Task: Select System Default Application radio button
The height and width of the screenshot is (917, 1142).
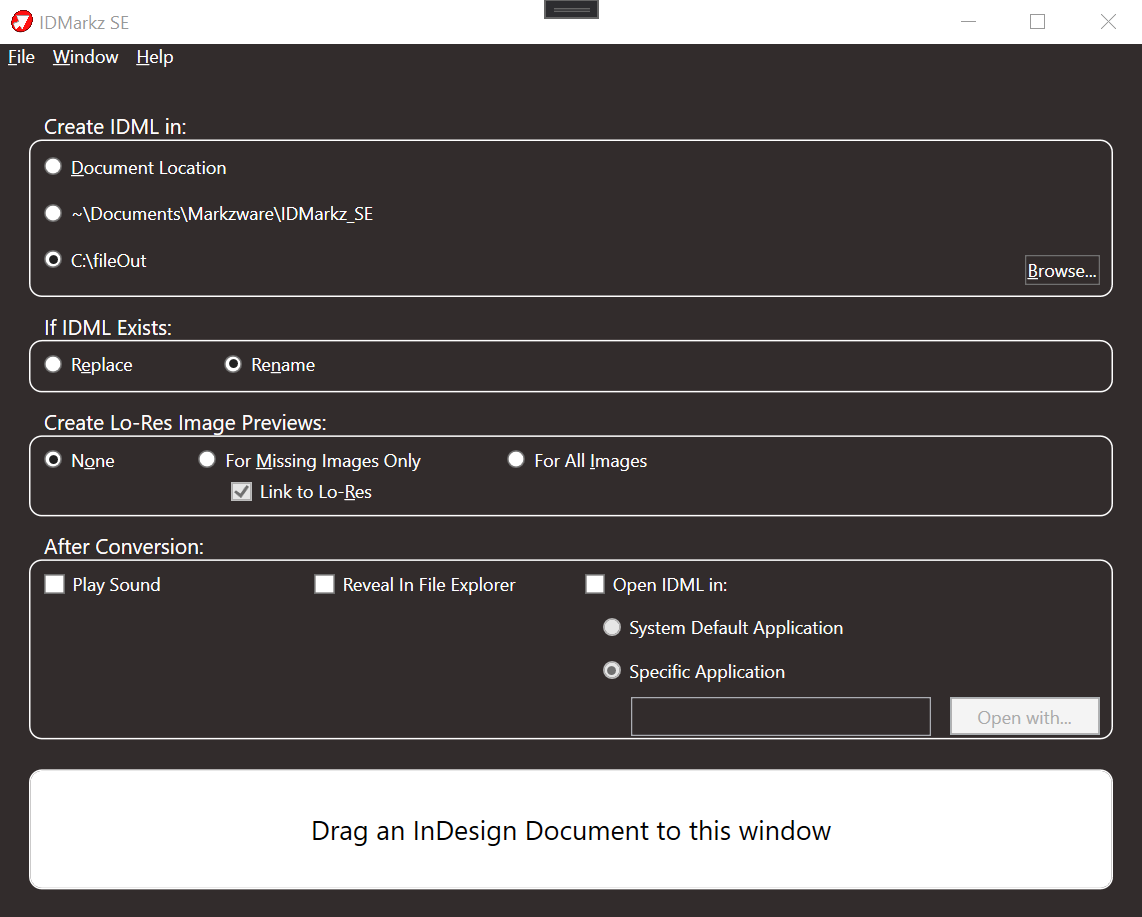Action: [x=612, y=628]
